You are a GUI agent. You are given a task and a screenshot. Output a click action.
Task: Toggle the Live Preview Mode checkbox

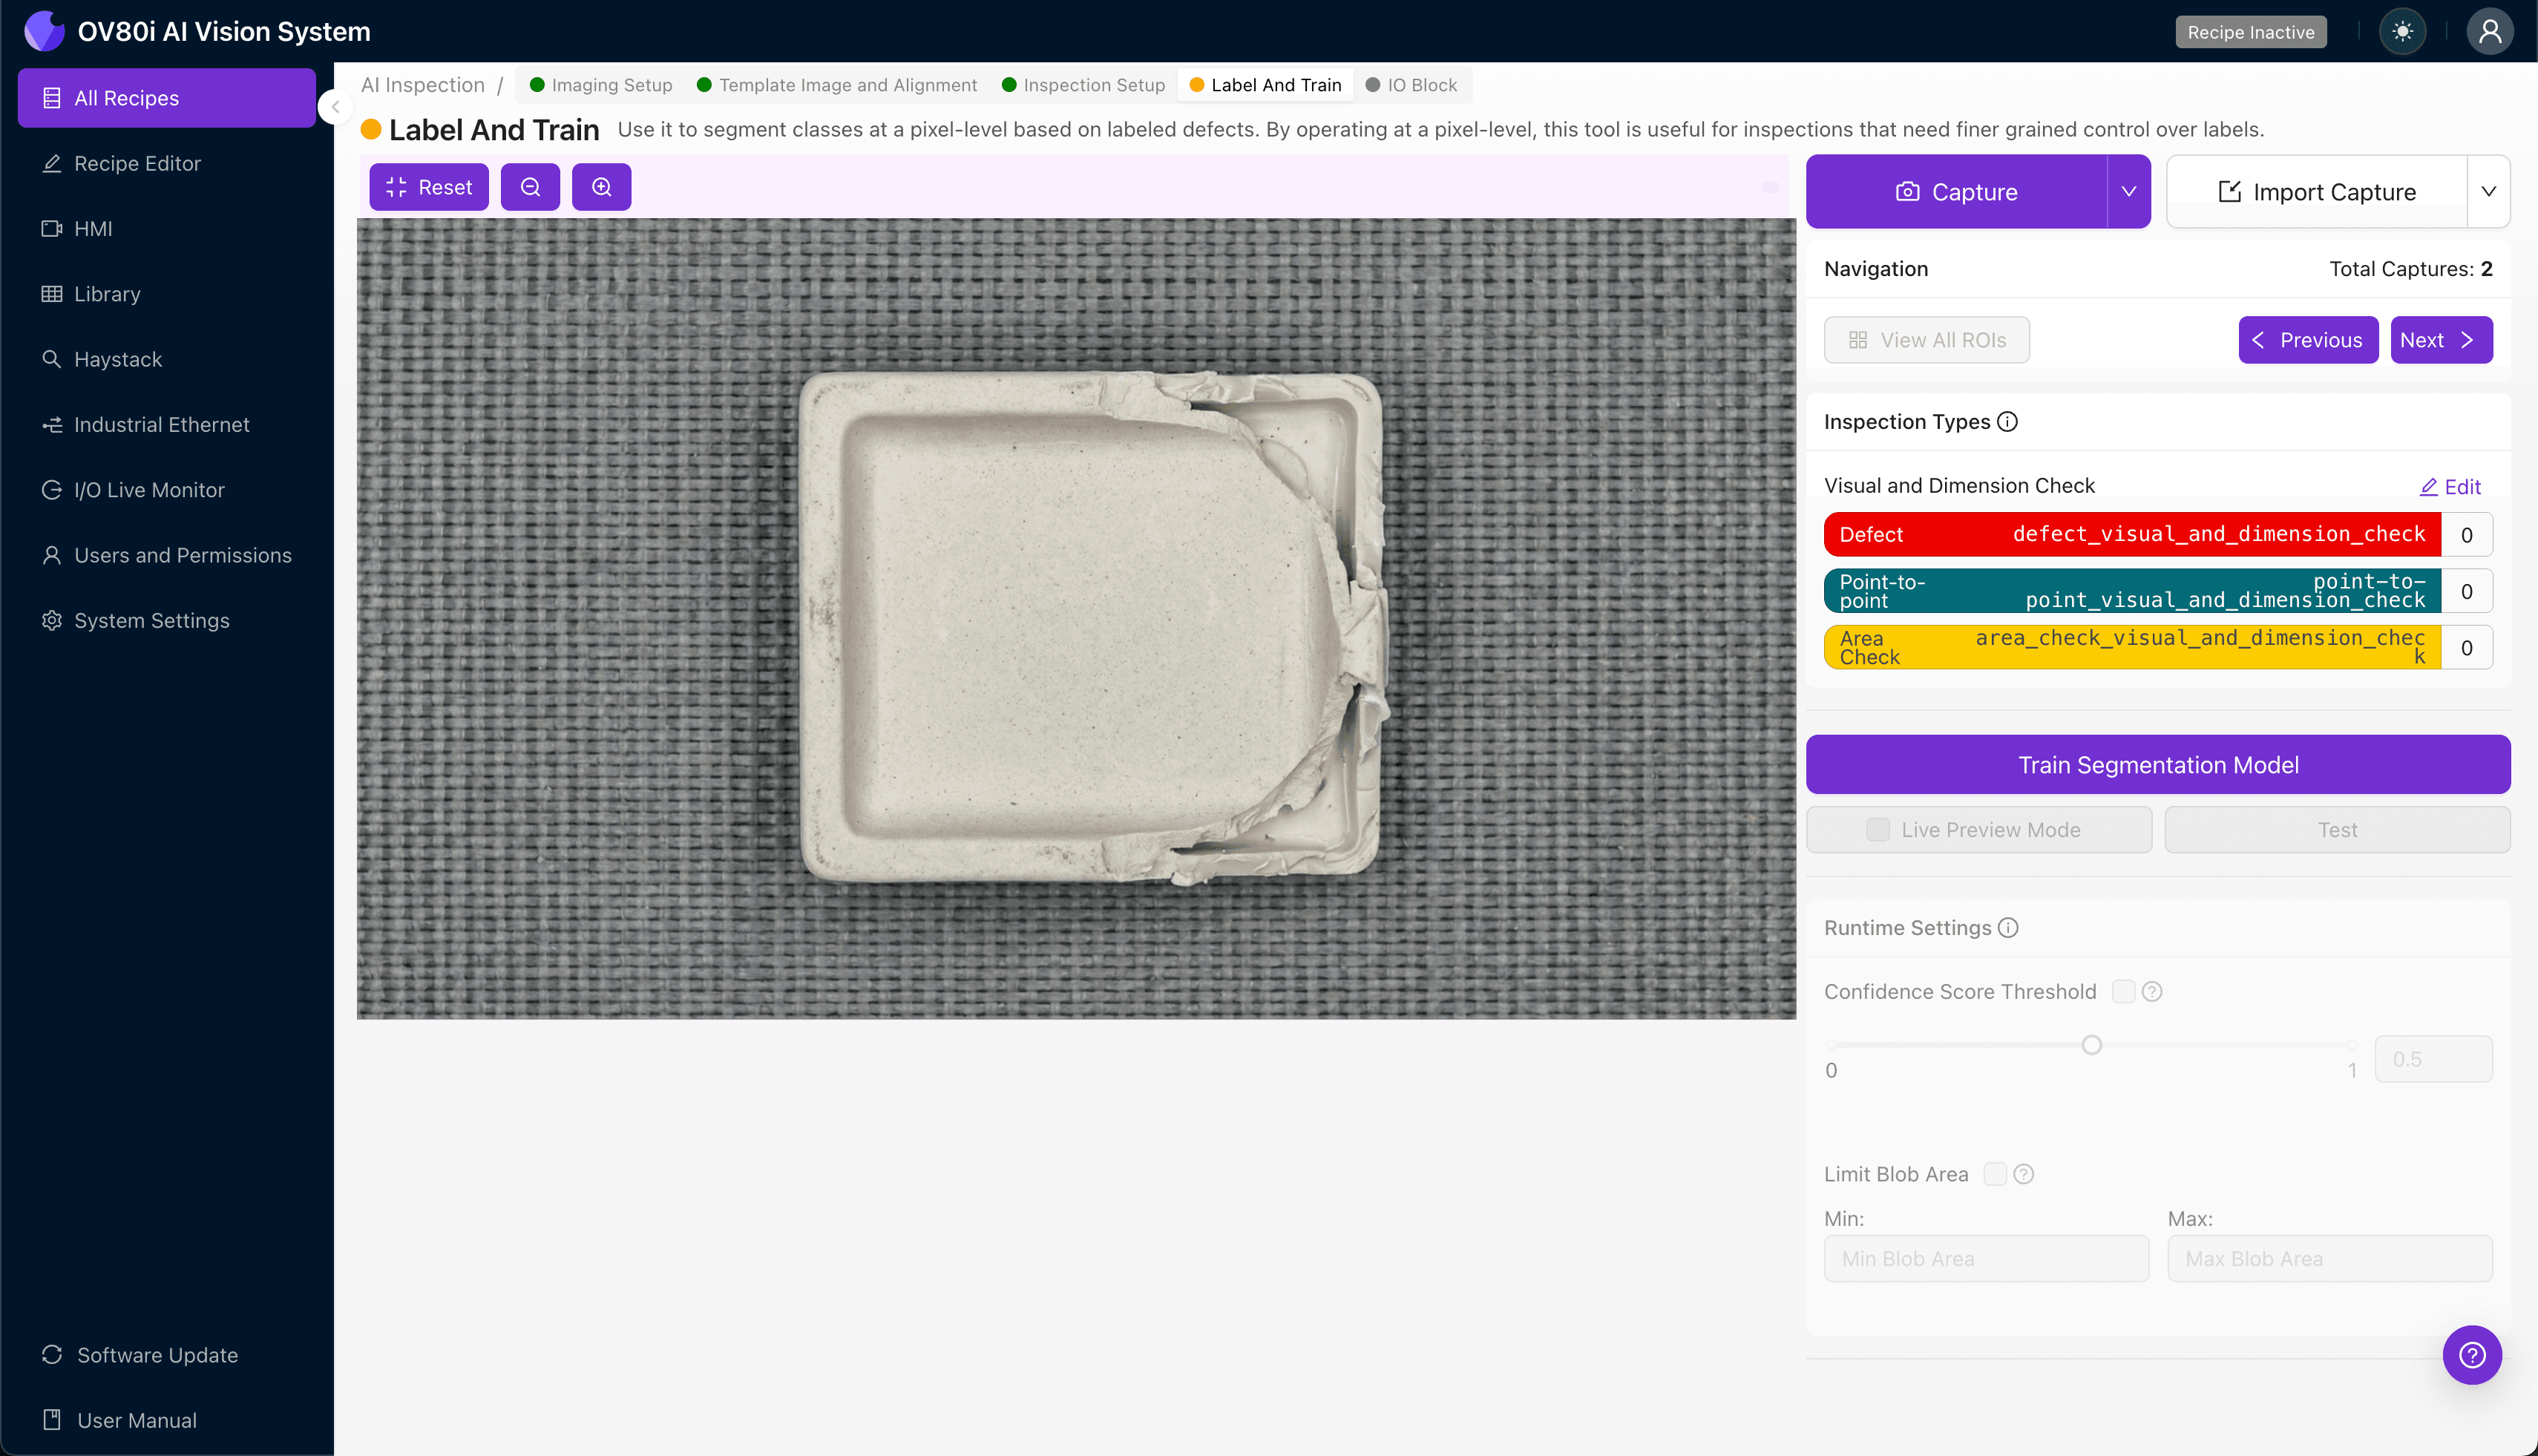(1878, 830)
